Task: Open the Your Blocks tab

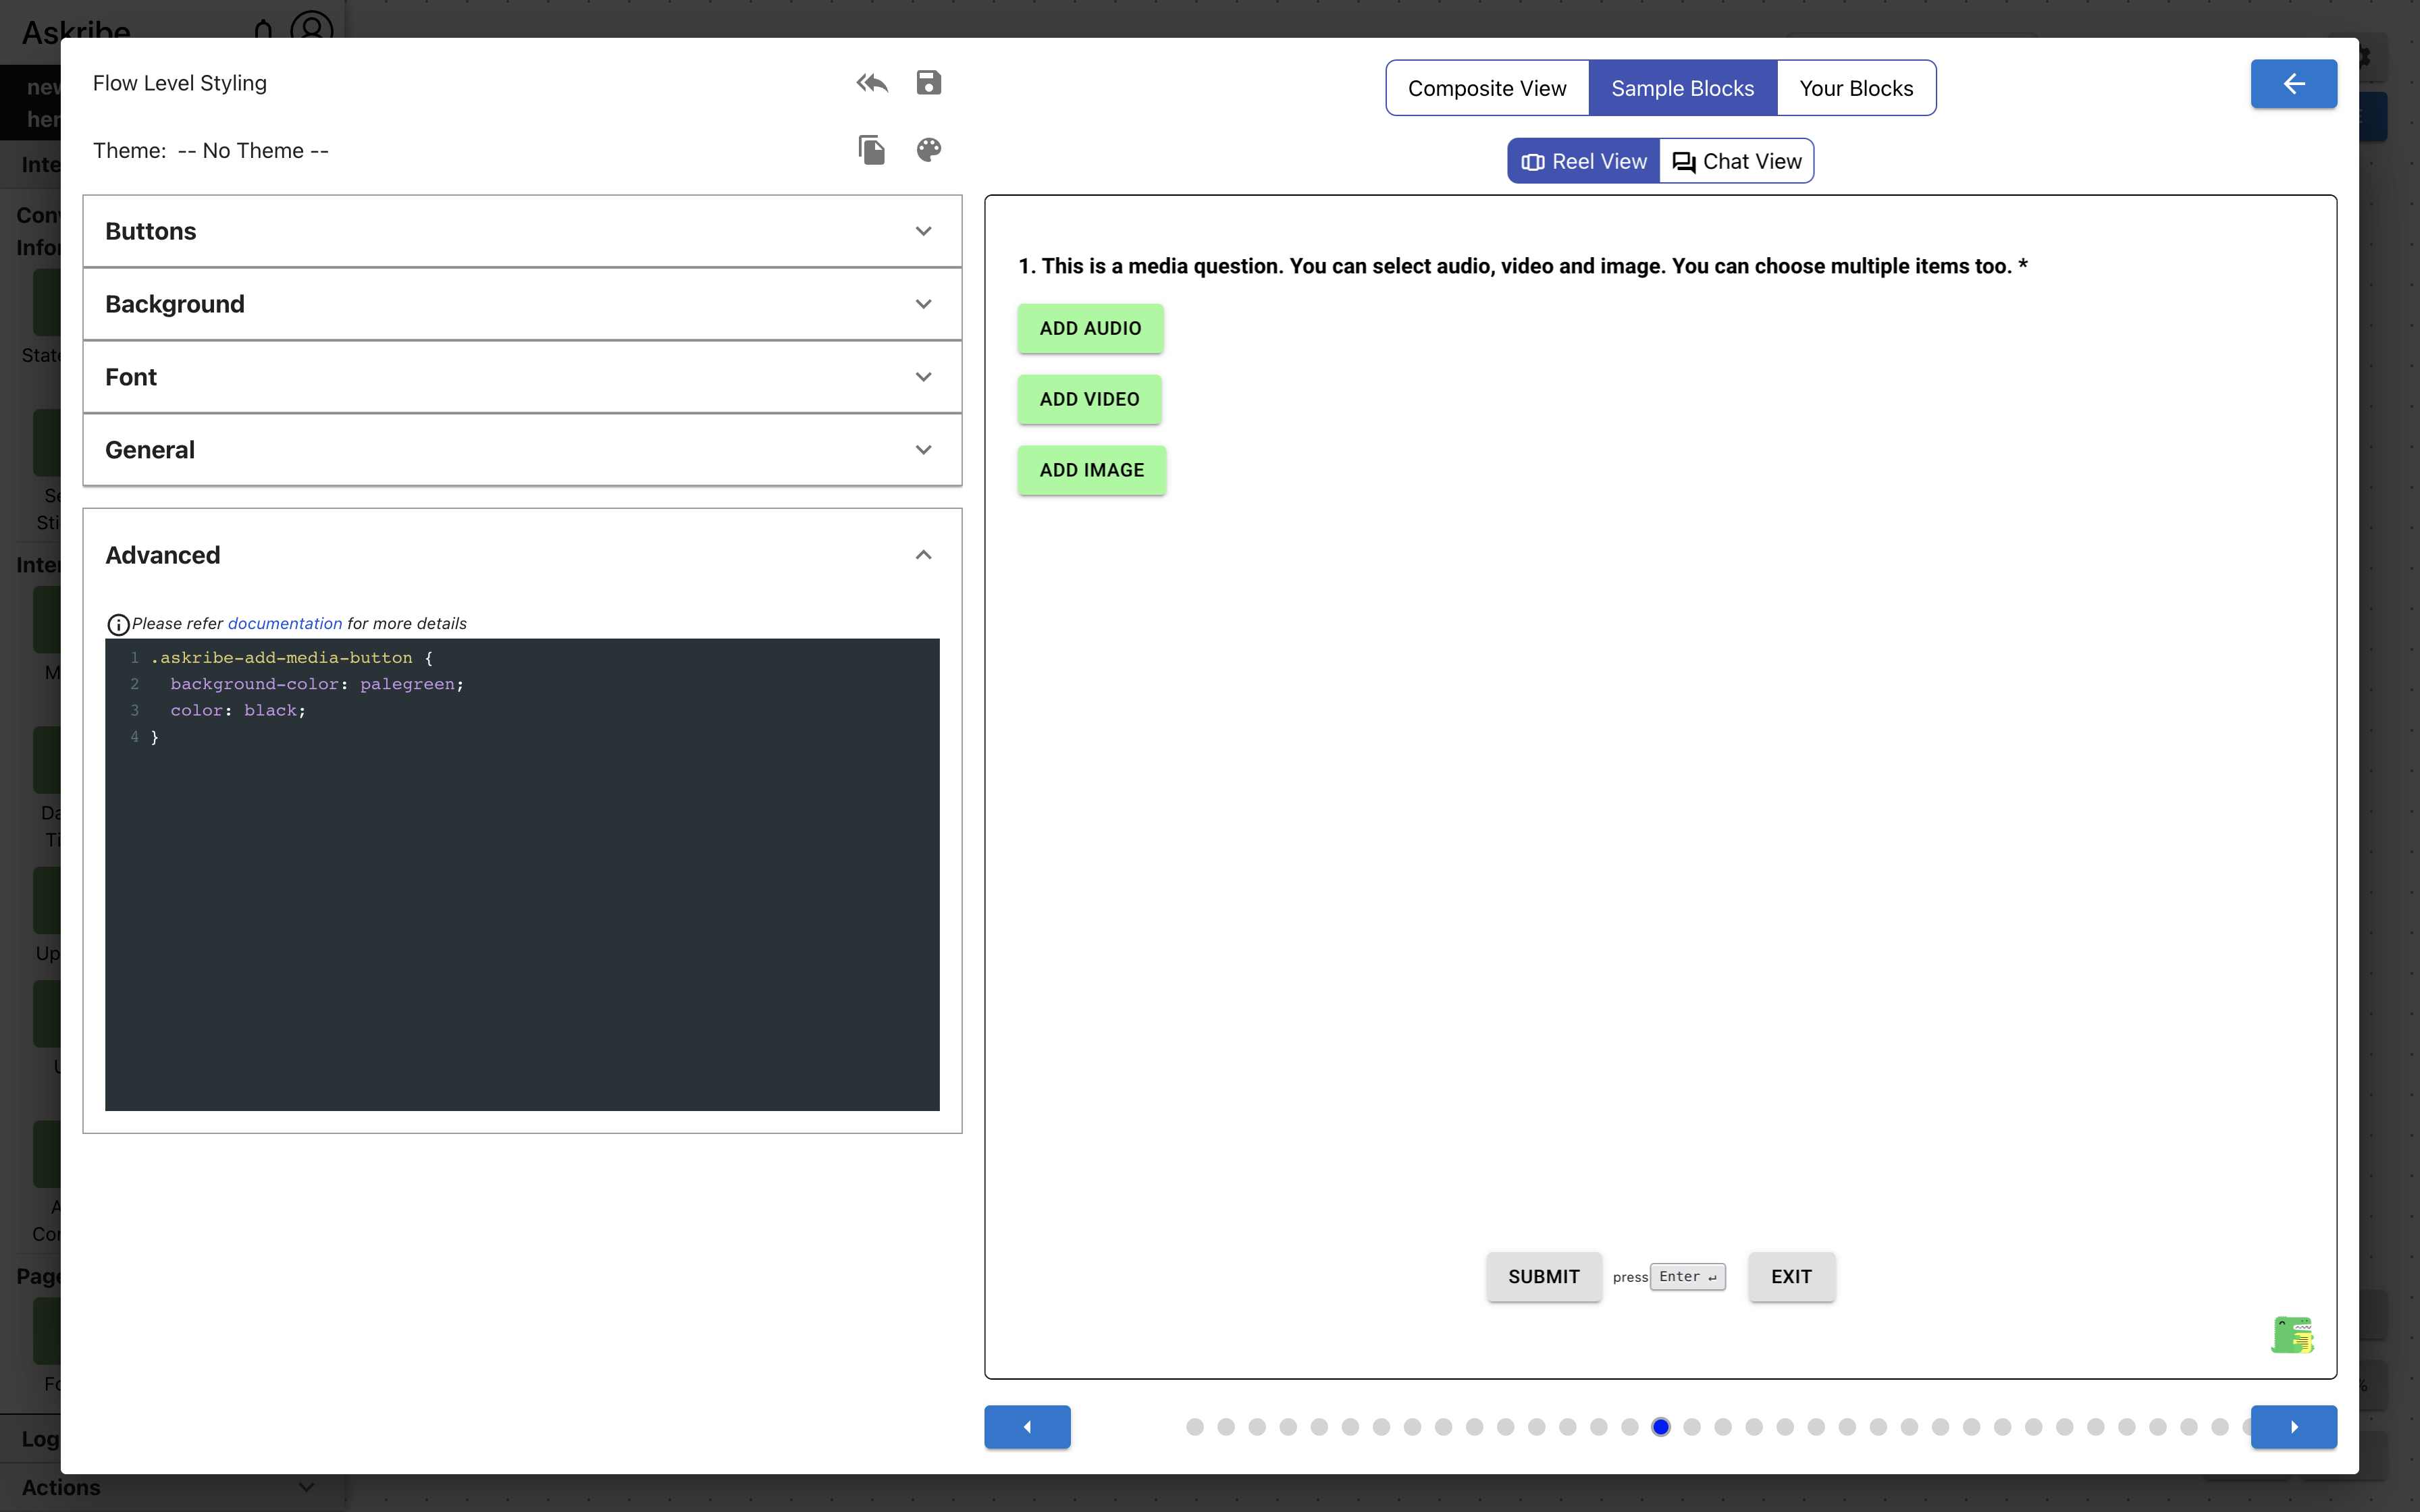Action: pyautogui.click(x=1856, y=89)
